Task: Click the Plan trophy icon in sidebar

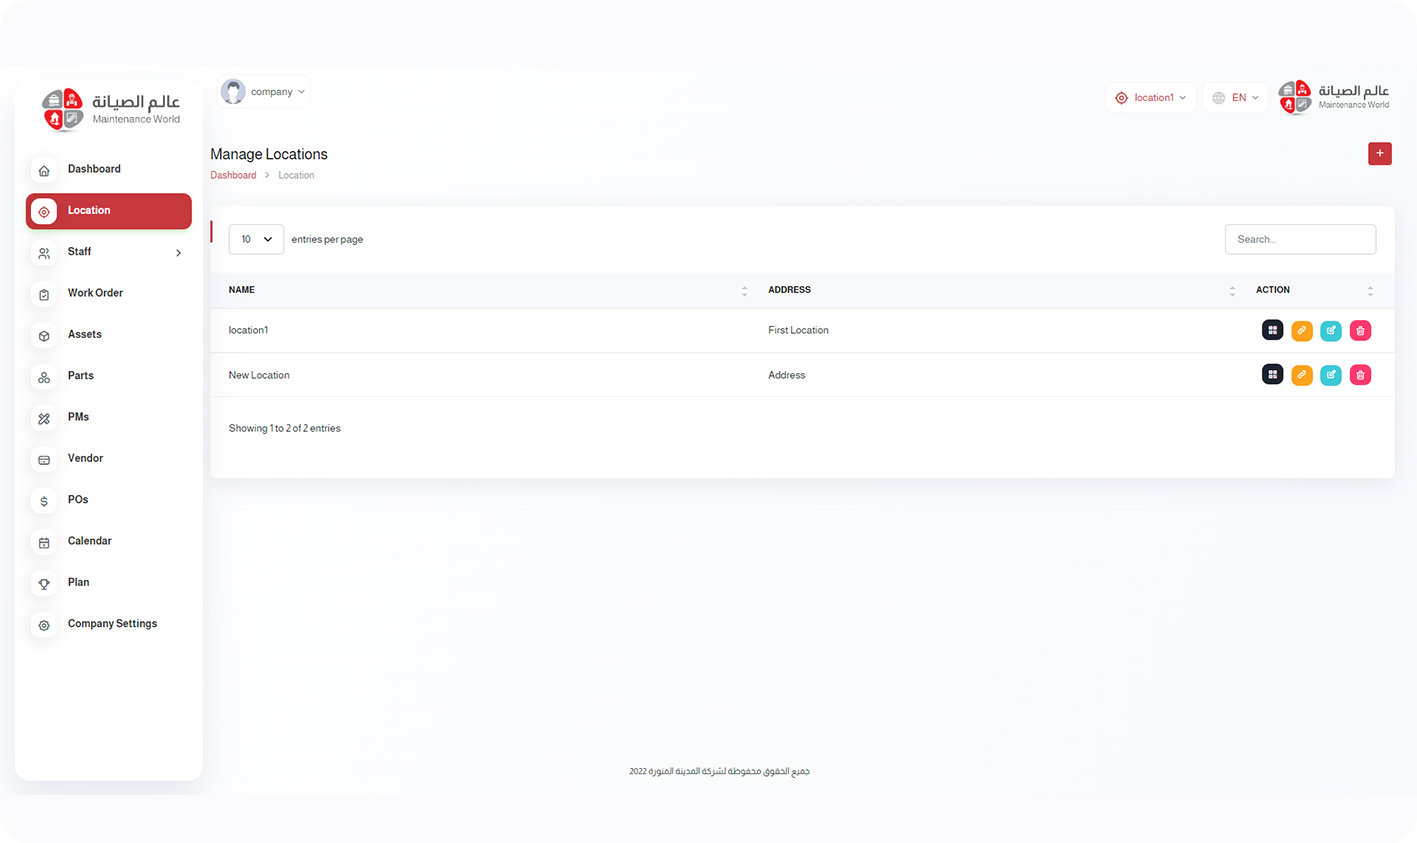Action: point(44,583)
